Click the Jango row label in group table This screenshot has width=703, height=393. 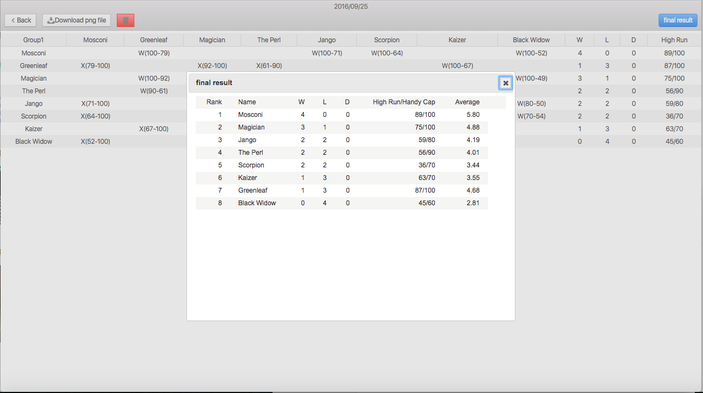tap(34, 104)
